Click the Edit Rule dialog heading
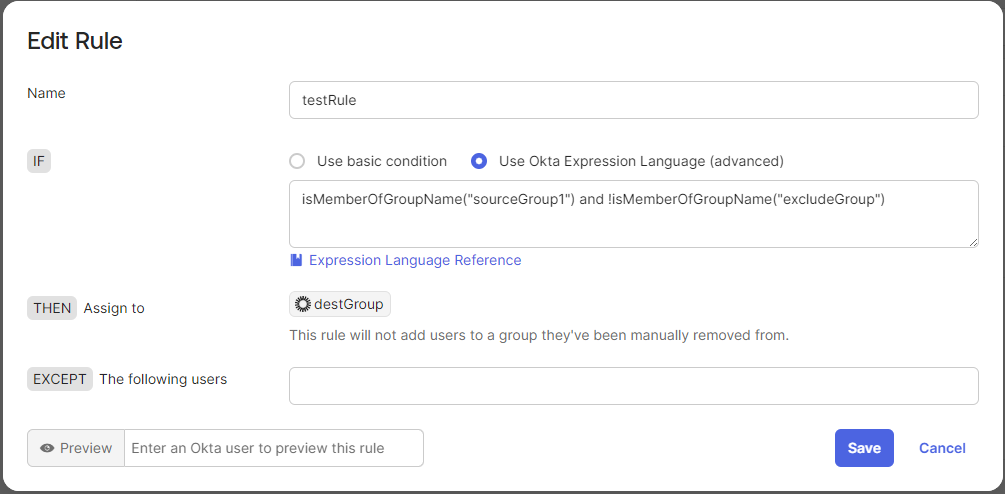This screenshot has width=1005, height=494. (x=75, y=41)
